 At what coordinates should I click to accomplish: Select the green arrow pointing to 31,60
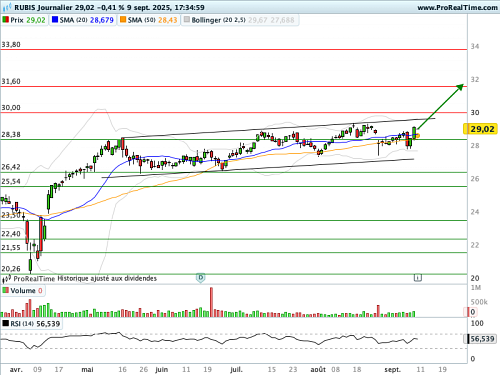pos(440,107)
